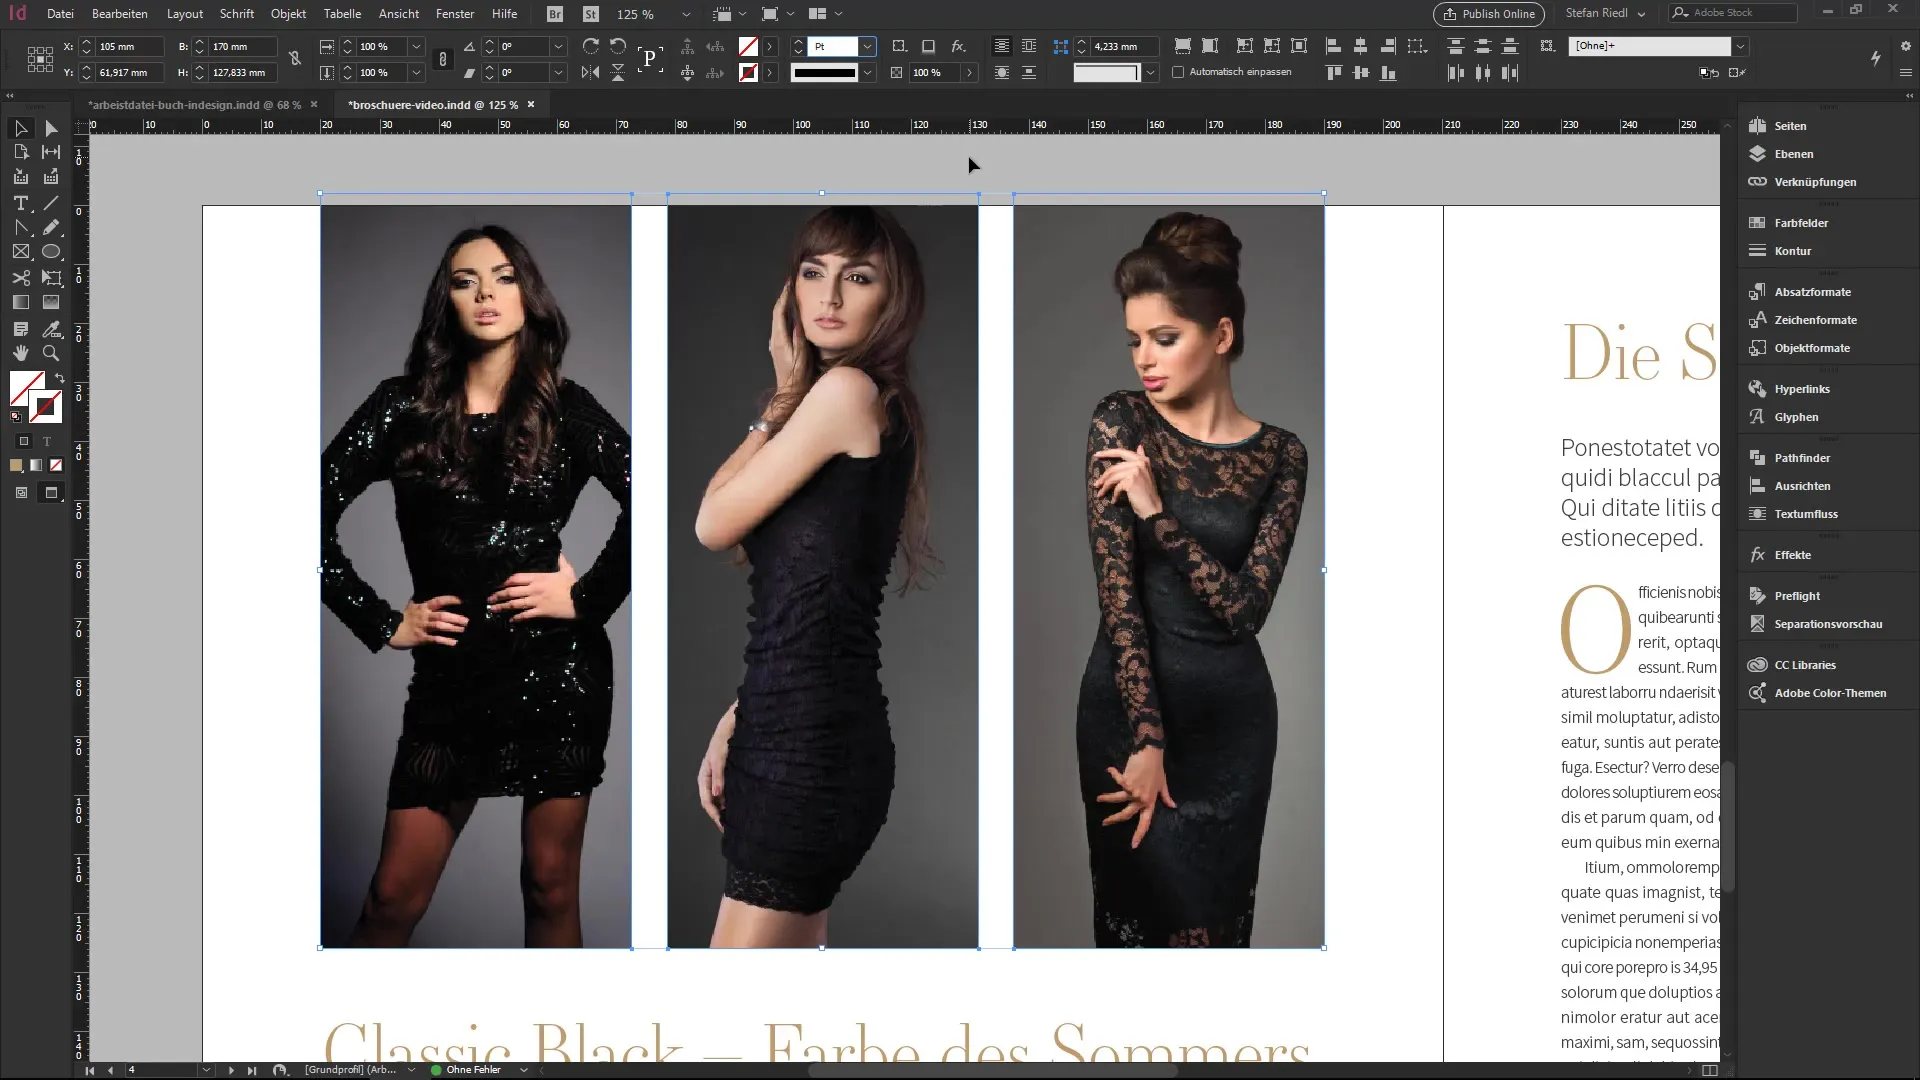Open the Objekt menu
The image size is (1920, 1080).
click(288, 14)
